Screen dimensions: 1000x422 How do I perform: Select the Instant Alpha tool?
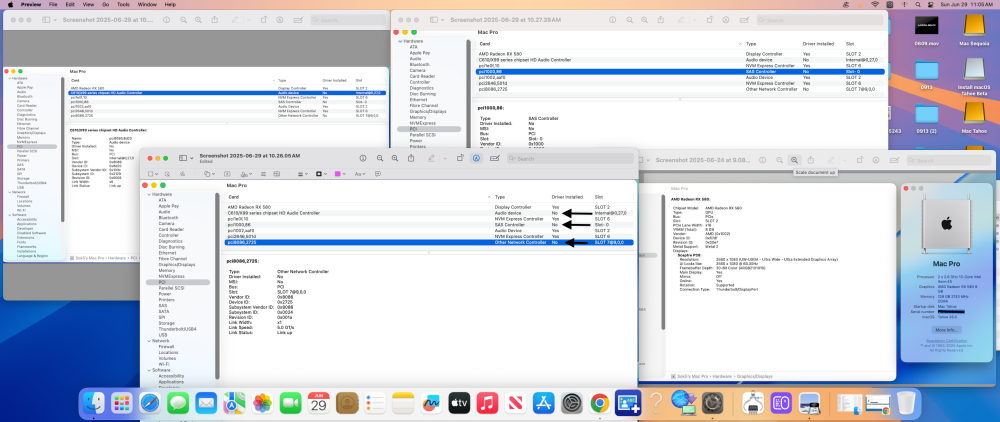tap(167, 173)
